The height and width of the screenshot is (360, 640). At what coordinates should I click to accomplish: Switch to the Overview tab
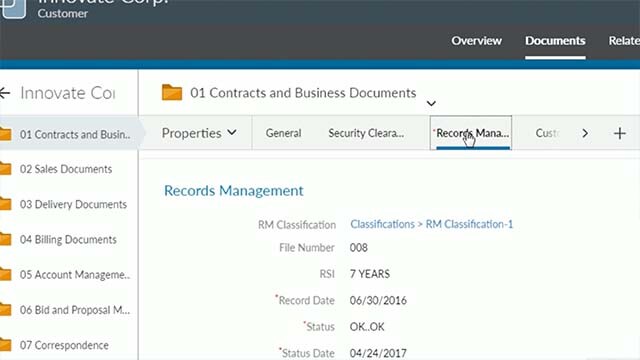476,41
